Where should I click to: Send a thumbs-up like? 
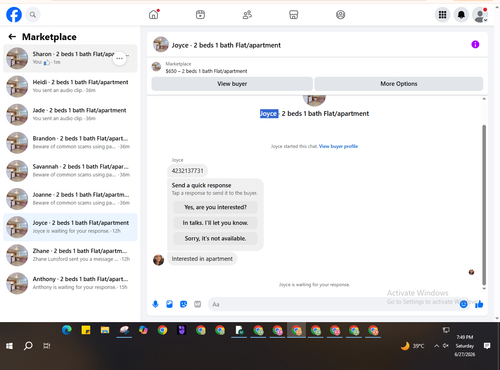pyautogui.click(x=479, y=304)
